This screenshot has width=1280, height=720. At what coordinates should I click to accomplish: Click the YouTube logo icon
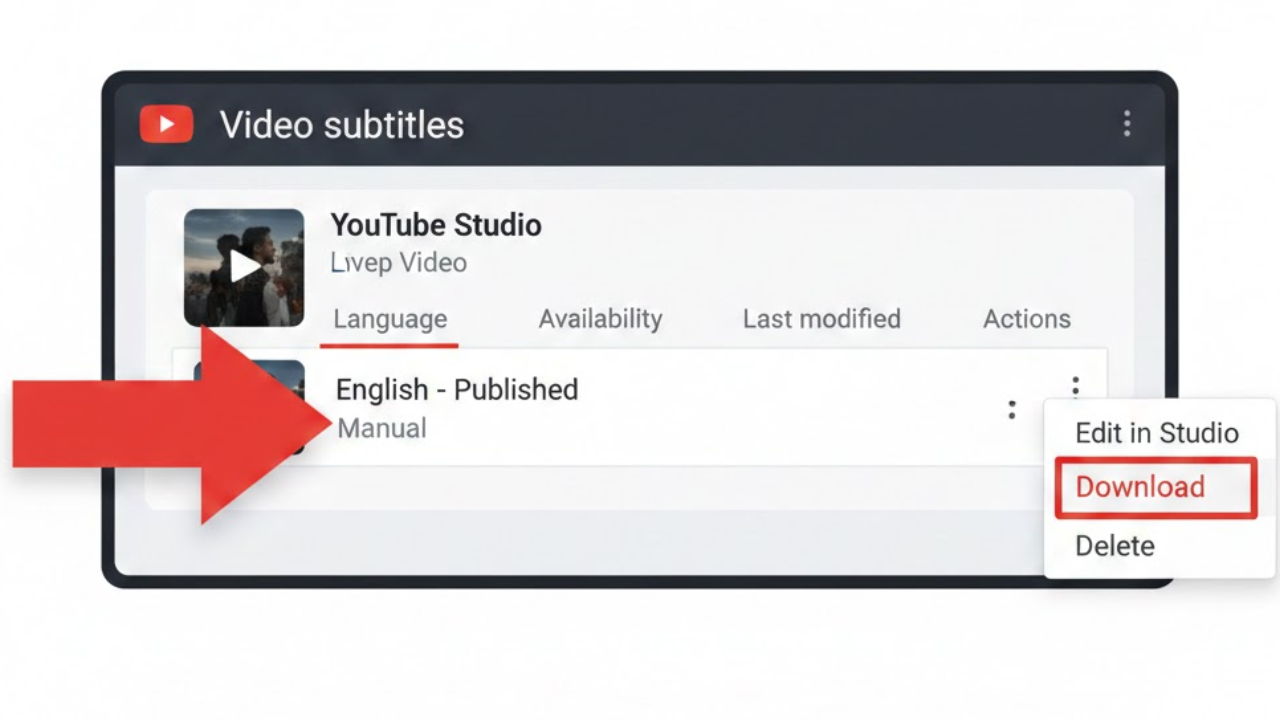[165, 123]
